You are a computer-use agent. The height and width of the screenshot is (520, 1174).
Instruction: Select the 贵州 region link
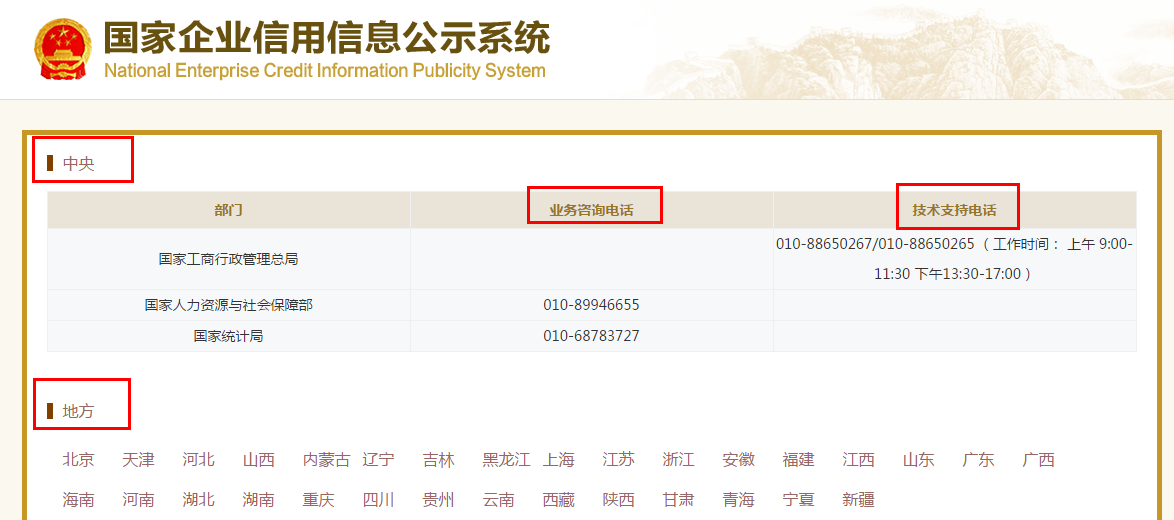439,499
